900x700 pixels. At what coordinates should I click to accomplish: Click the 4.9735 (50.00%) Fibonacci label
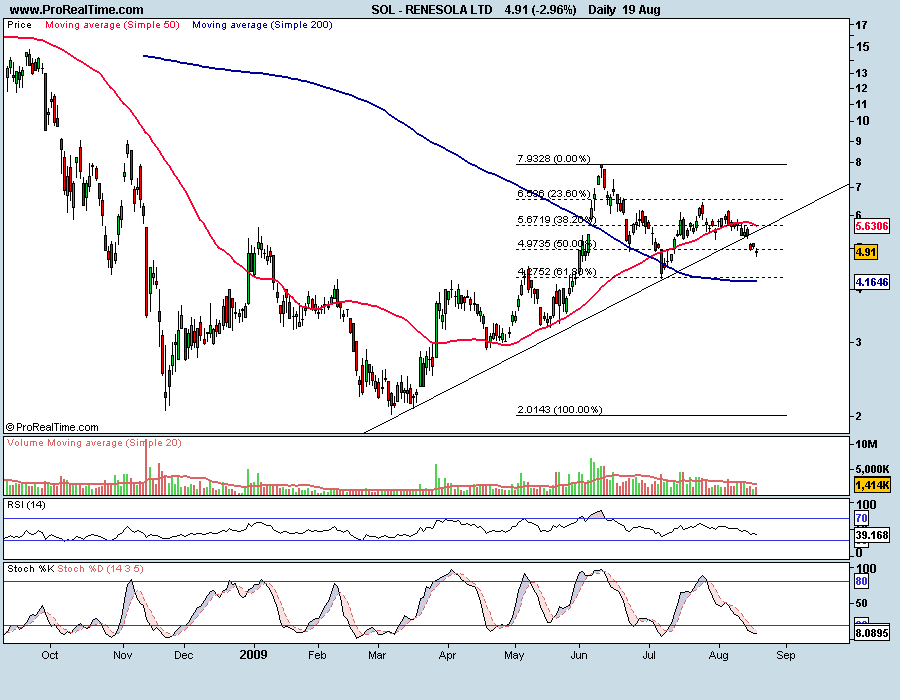pos(556,243)
